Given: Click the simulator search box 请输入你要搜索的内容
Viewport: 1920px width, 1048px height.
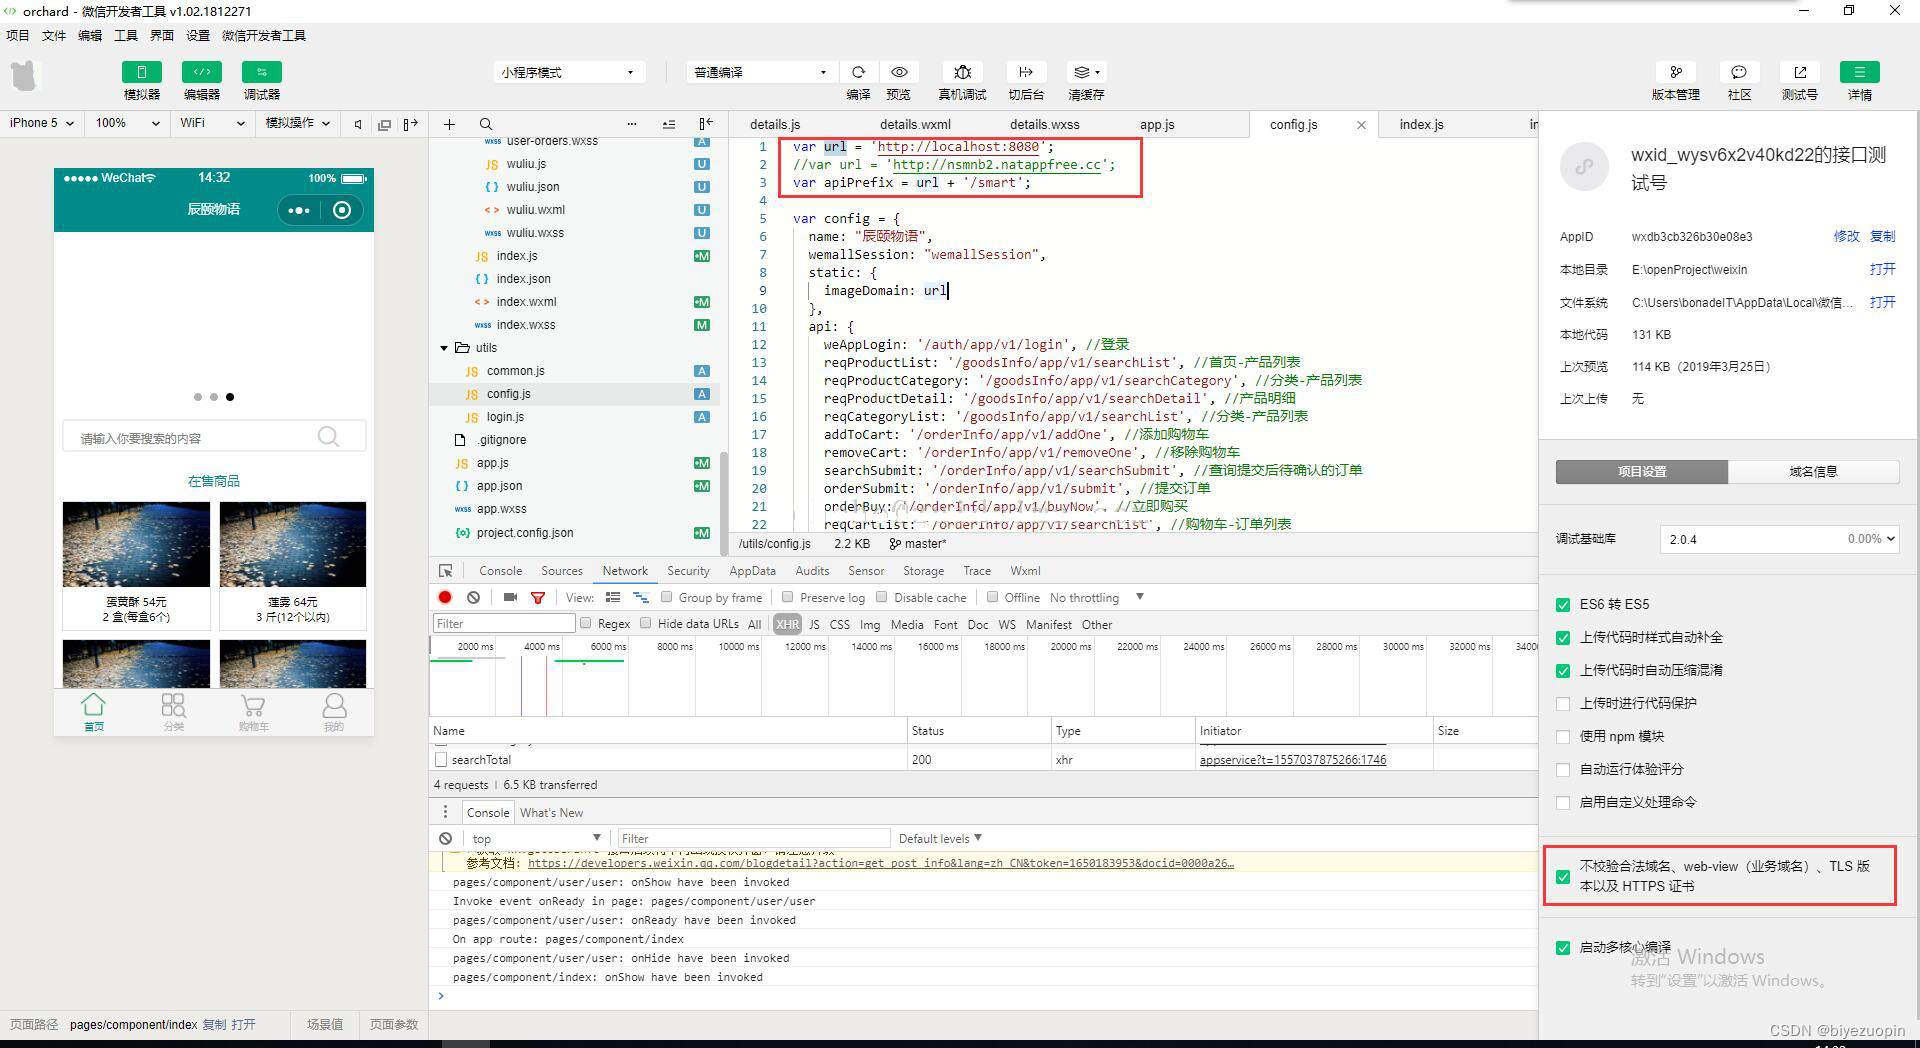Looking at the screenshot, I should tap(214, 437).
